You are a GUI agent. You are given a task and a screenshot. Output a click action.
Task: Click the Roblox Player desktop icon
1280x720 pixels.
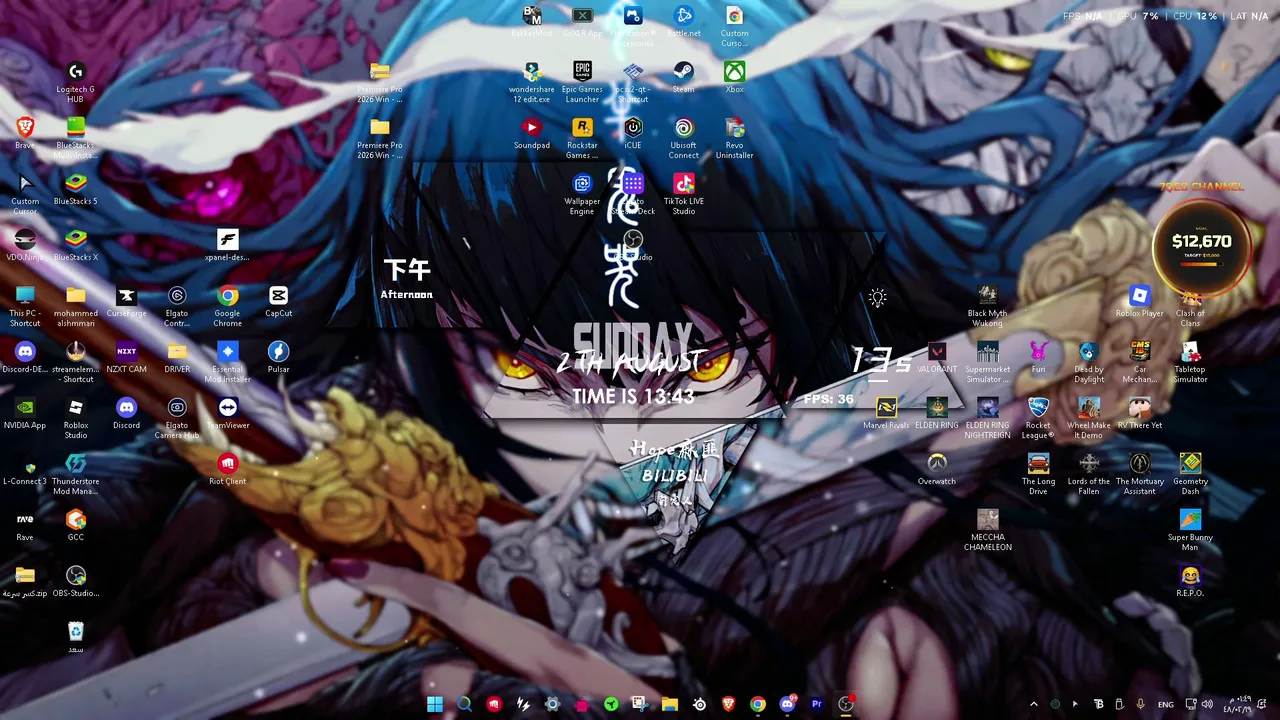tap(1140, 301)
